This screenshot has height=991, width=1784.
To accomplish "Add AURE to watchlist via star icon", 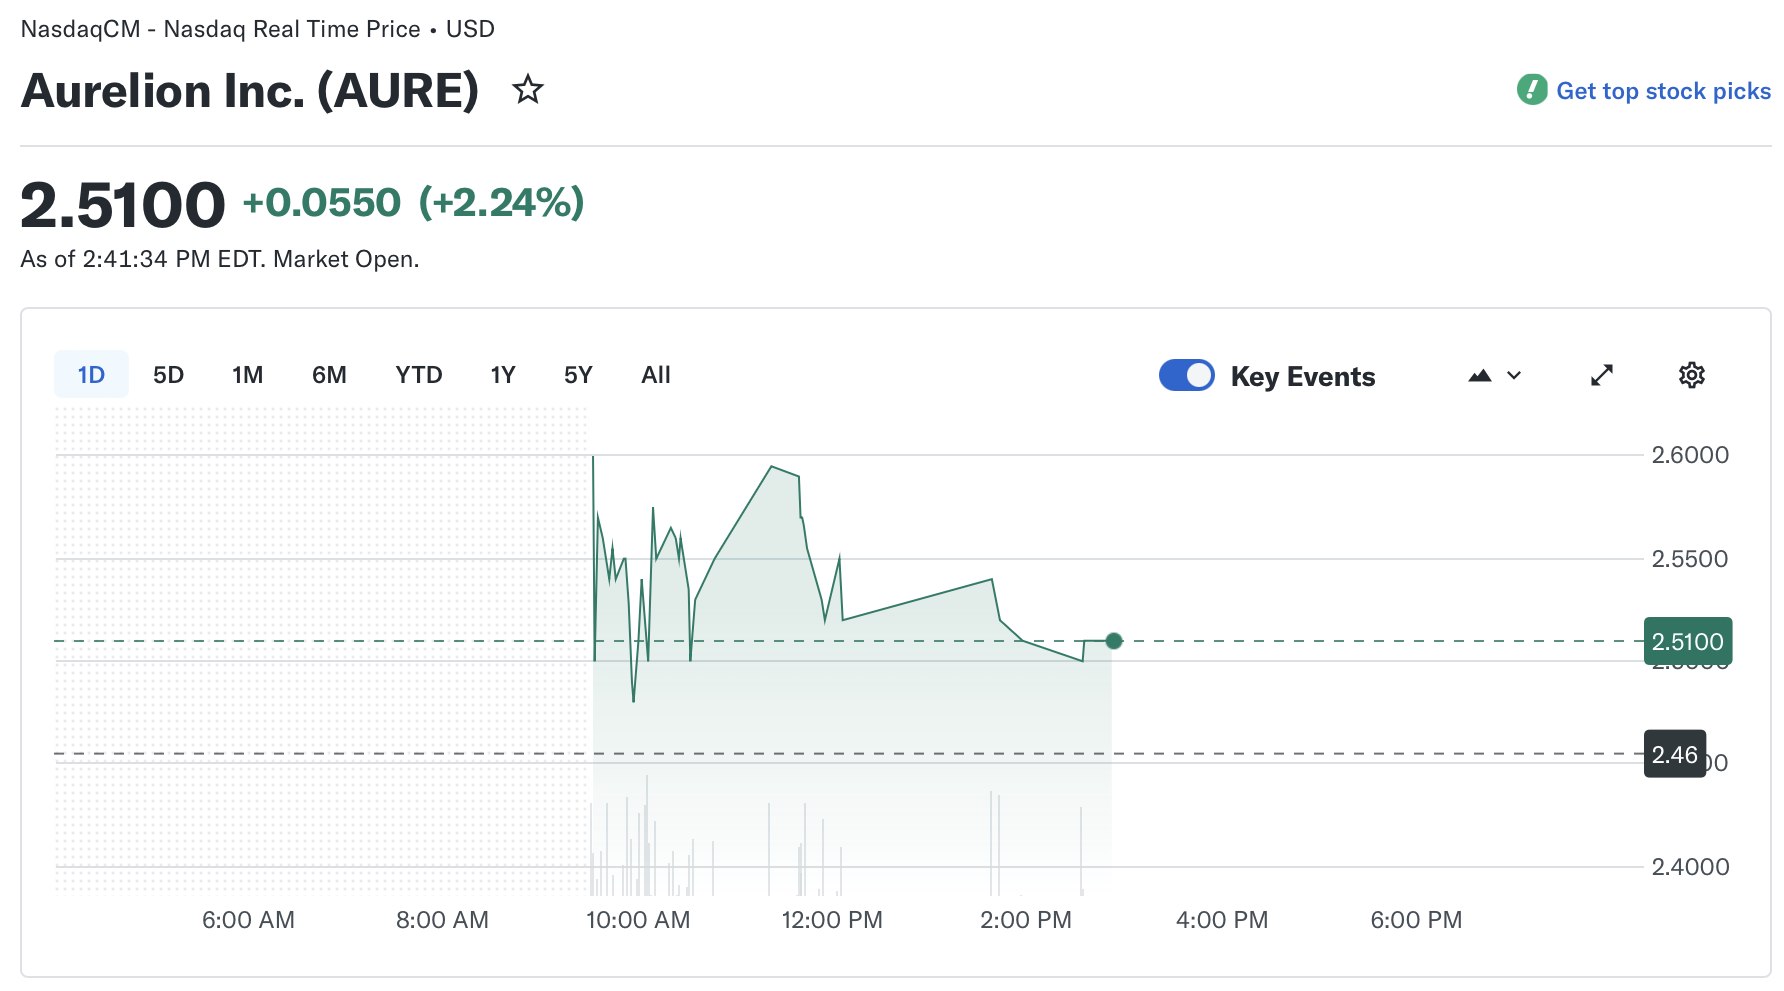I will 528,90.
